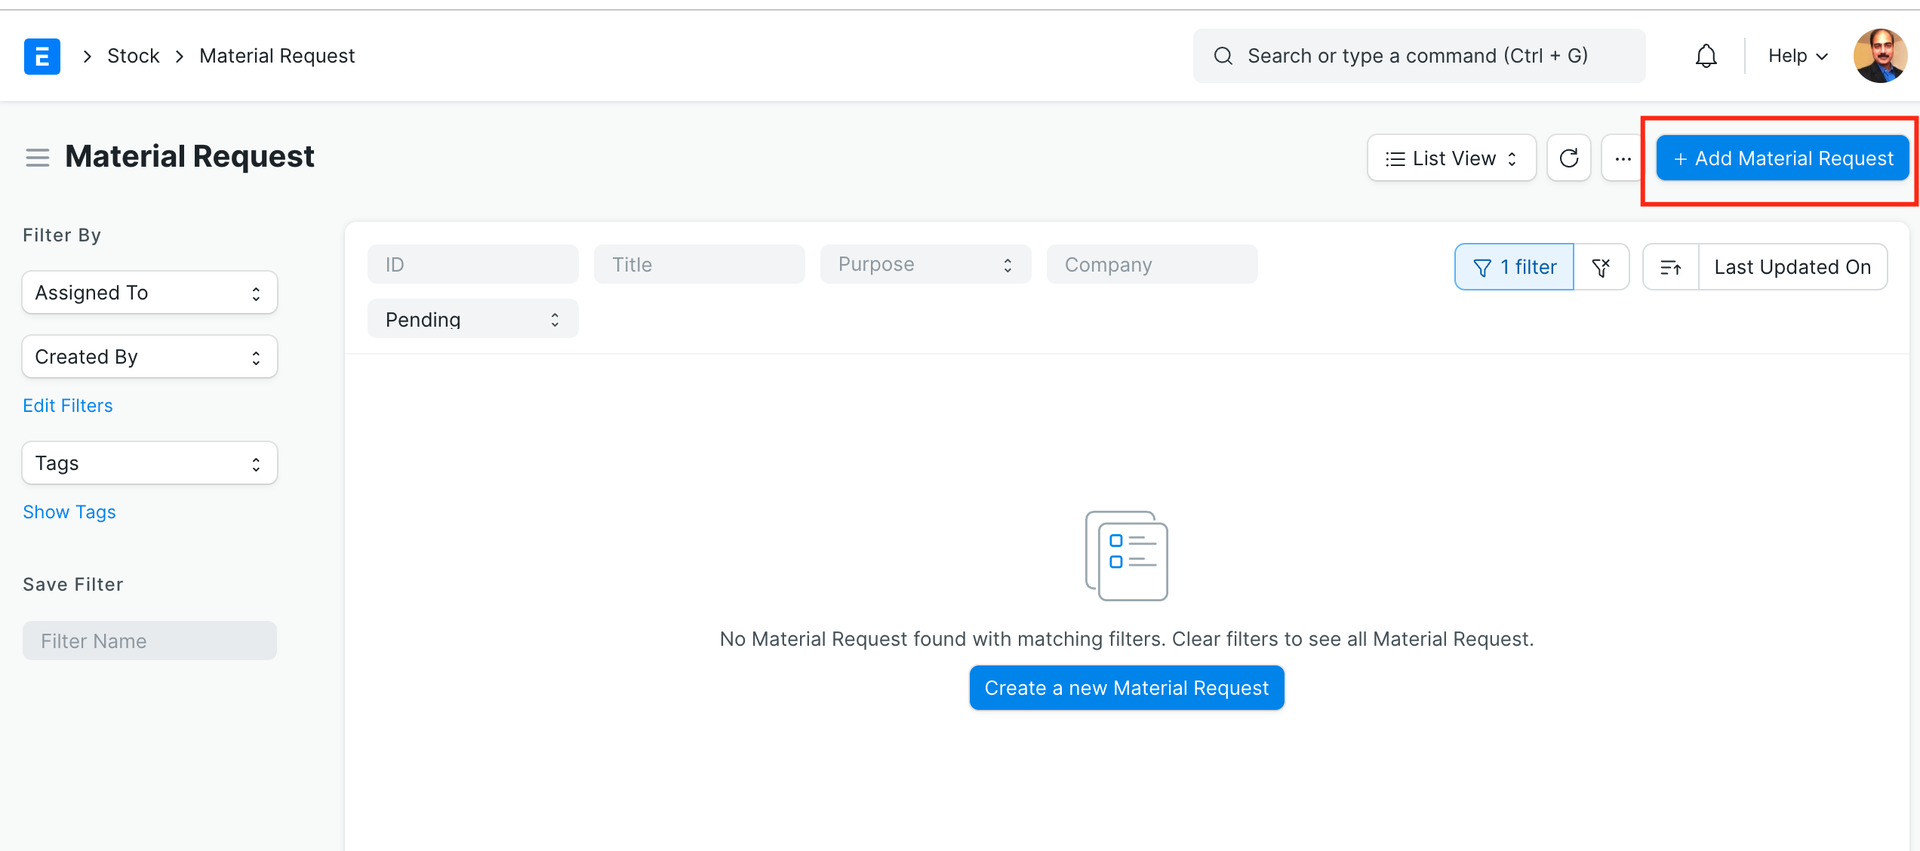Click the ID filter field
Screen dimensions: 1920x851
473,264
